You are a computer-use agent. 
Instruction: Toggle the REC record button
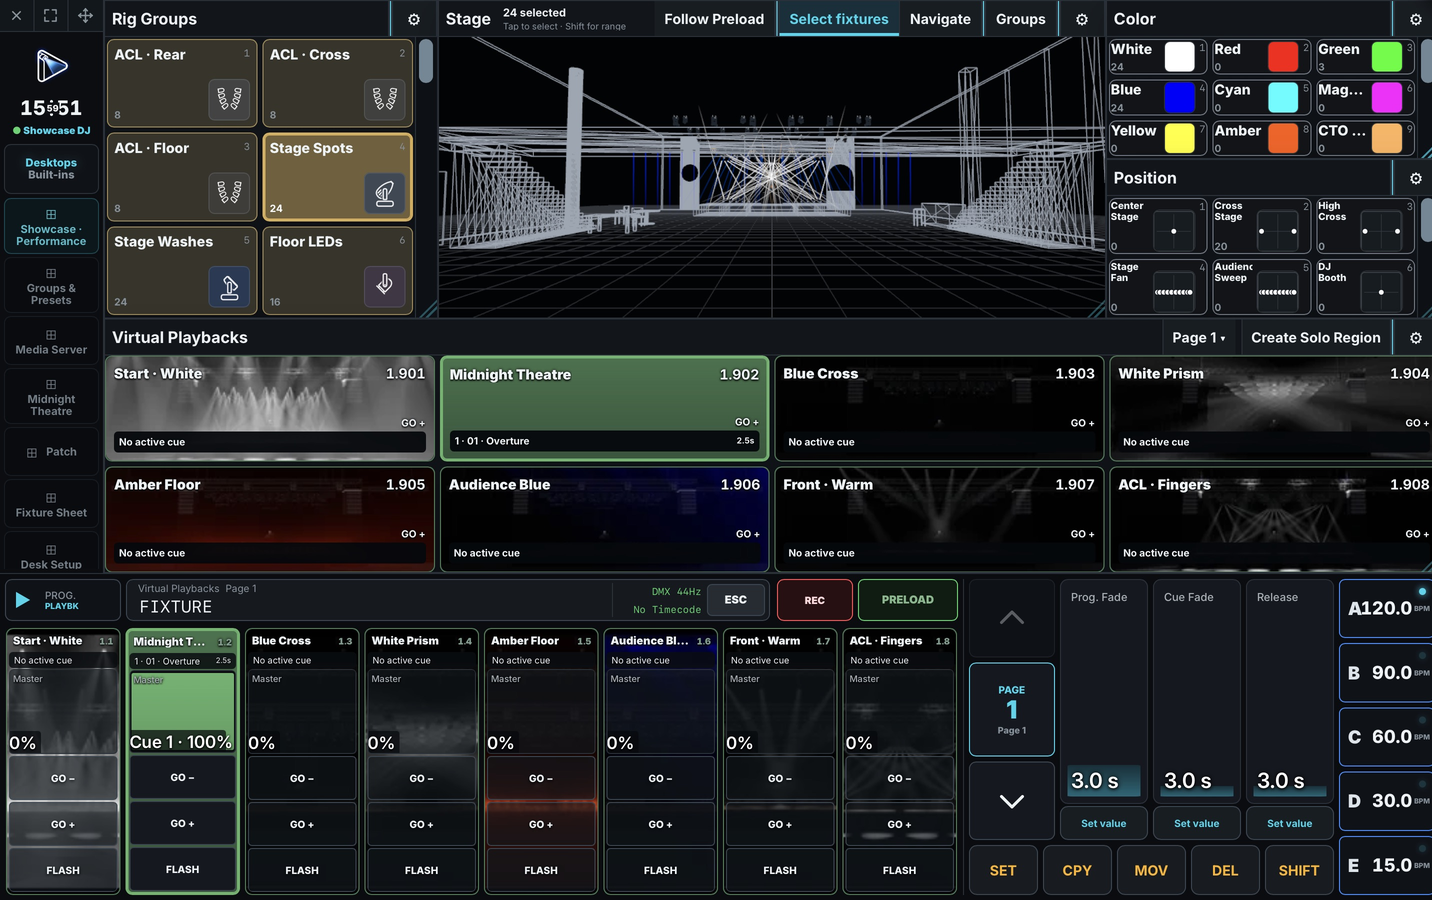coord(815,600)
